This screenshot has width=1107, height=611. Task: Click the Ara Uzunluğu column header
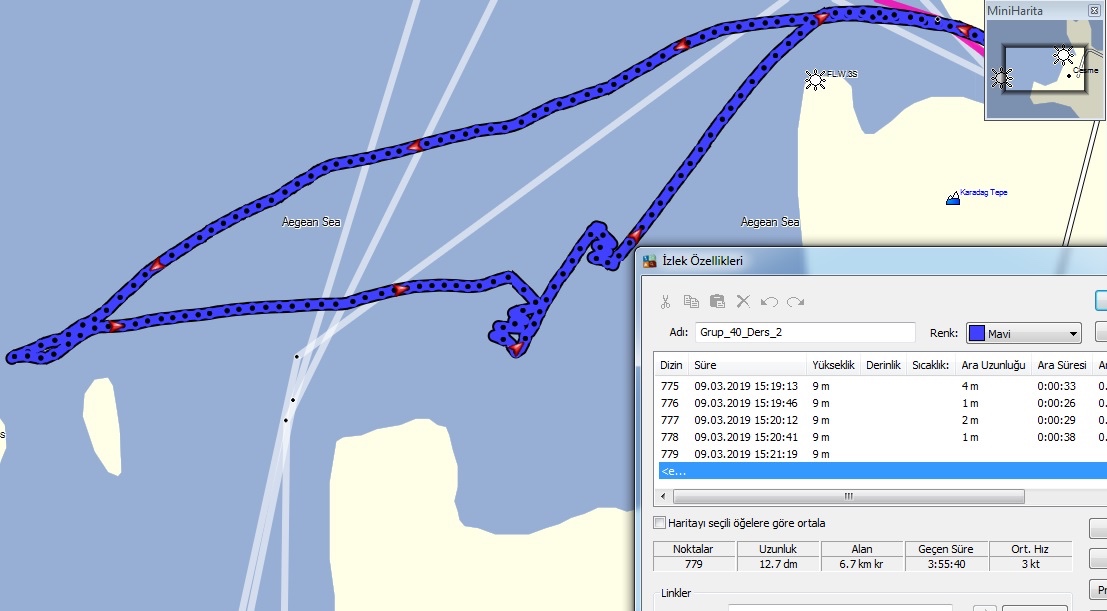coord(993,365)
